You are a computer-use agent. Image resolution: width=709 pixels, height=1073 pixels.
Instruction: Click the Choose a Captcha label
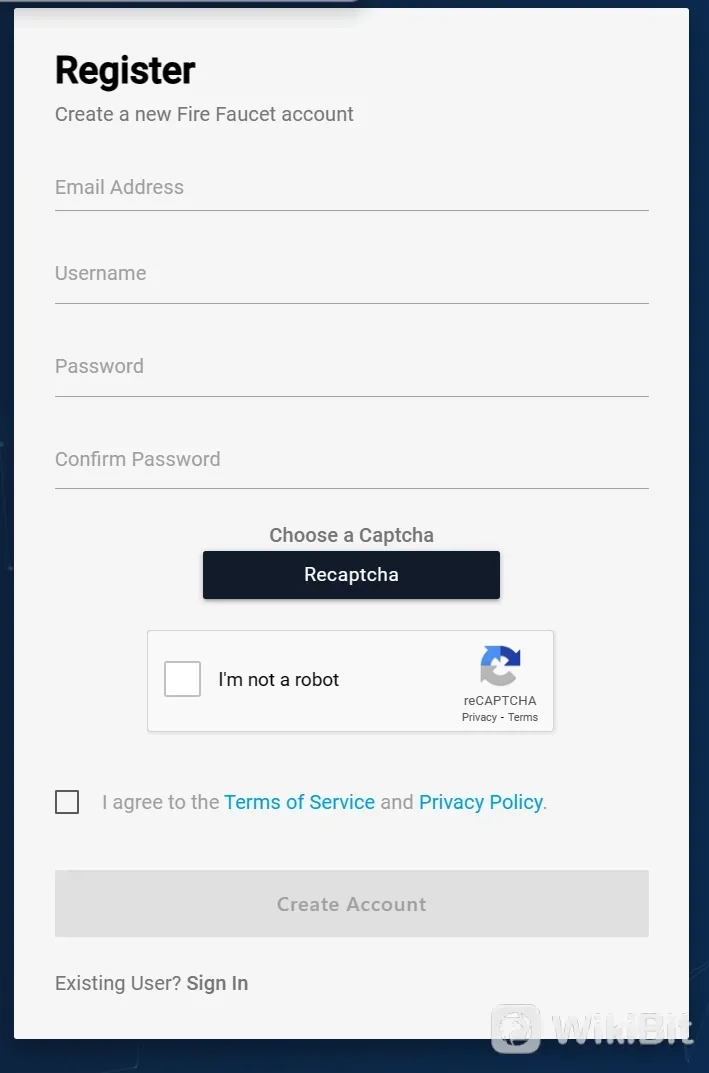point(351,535)
